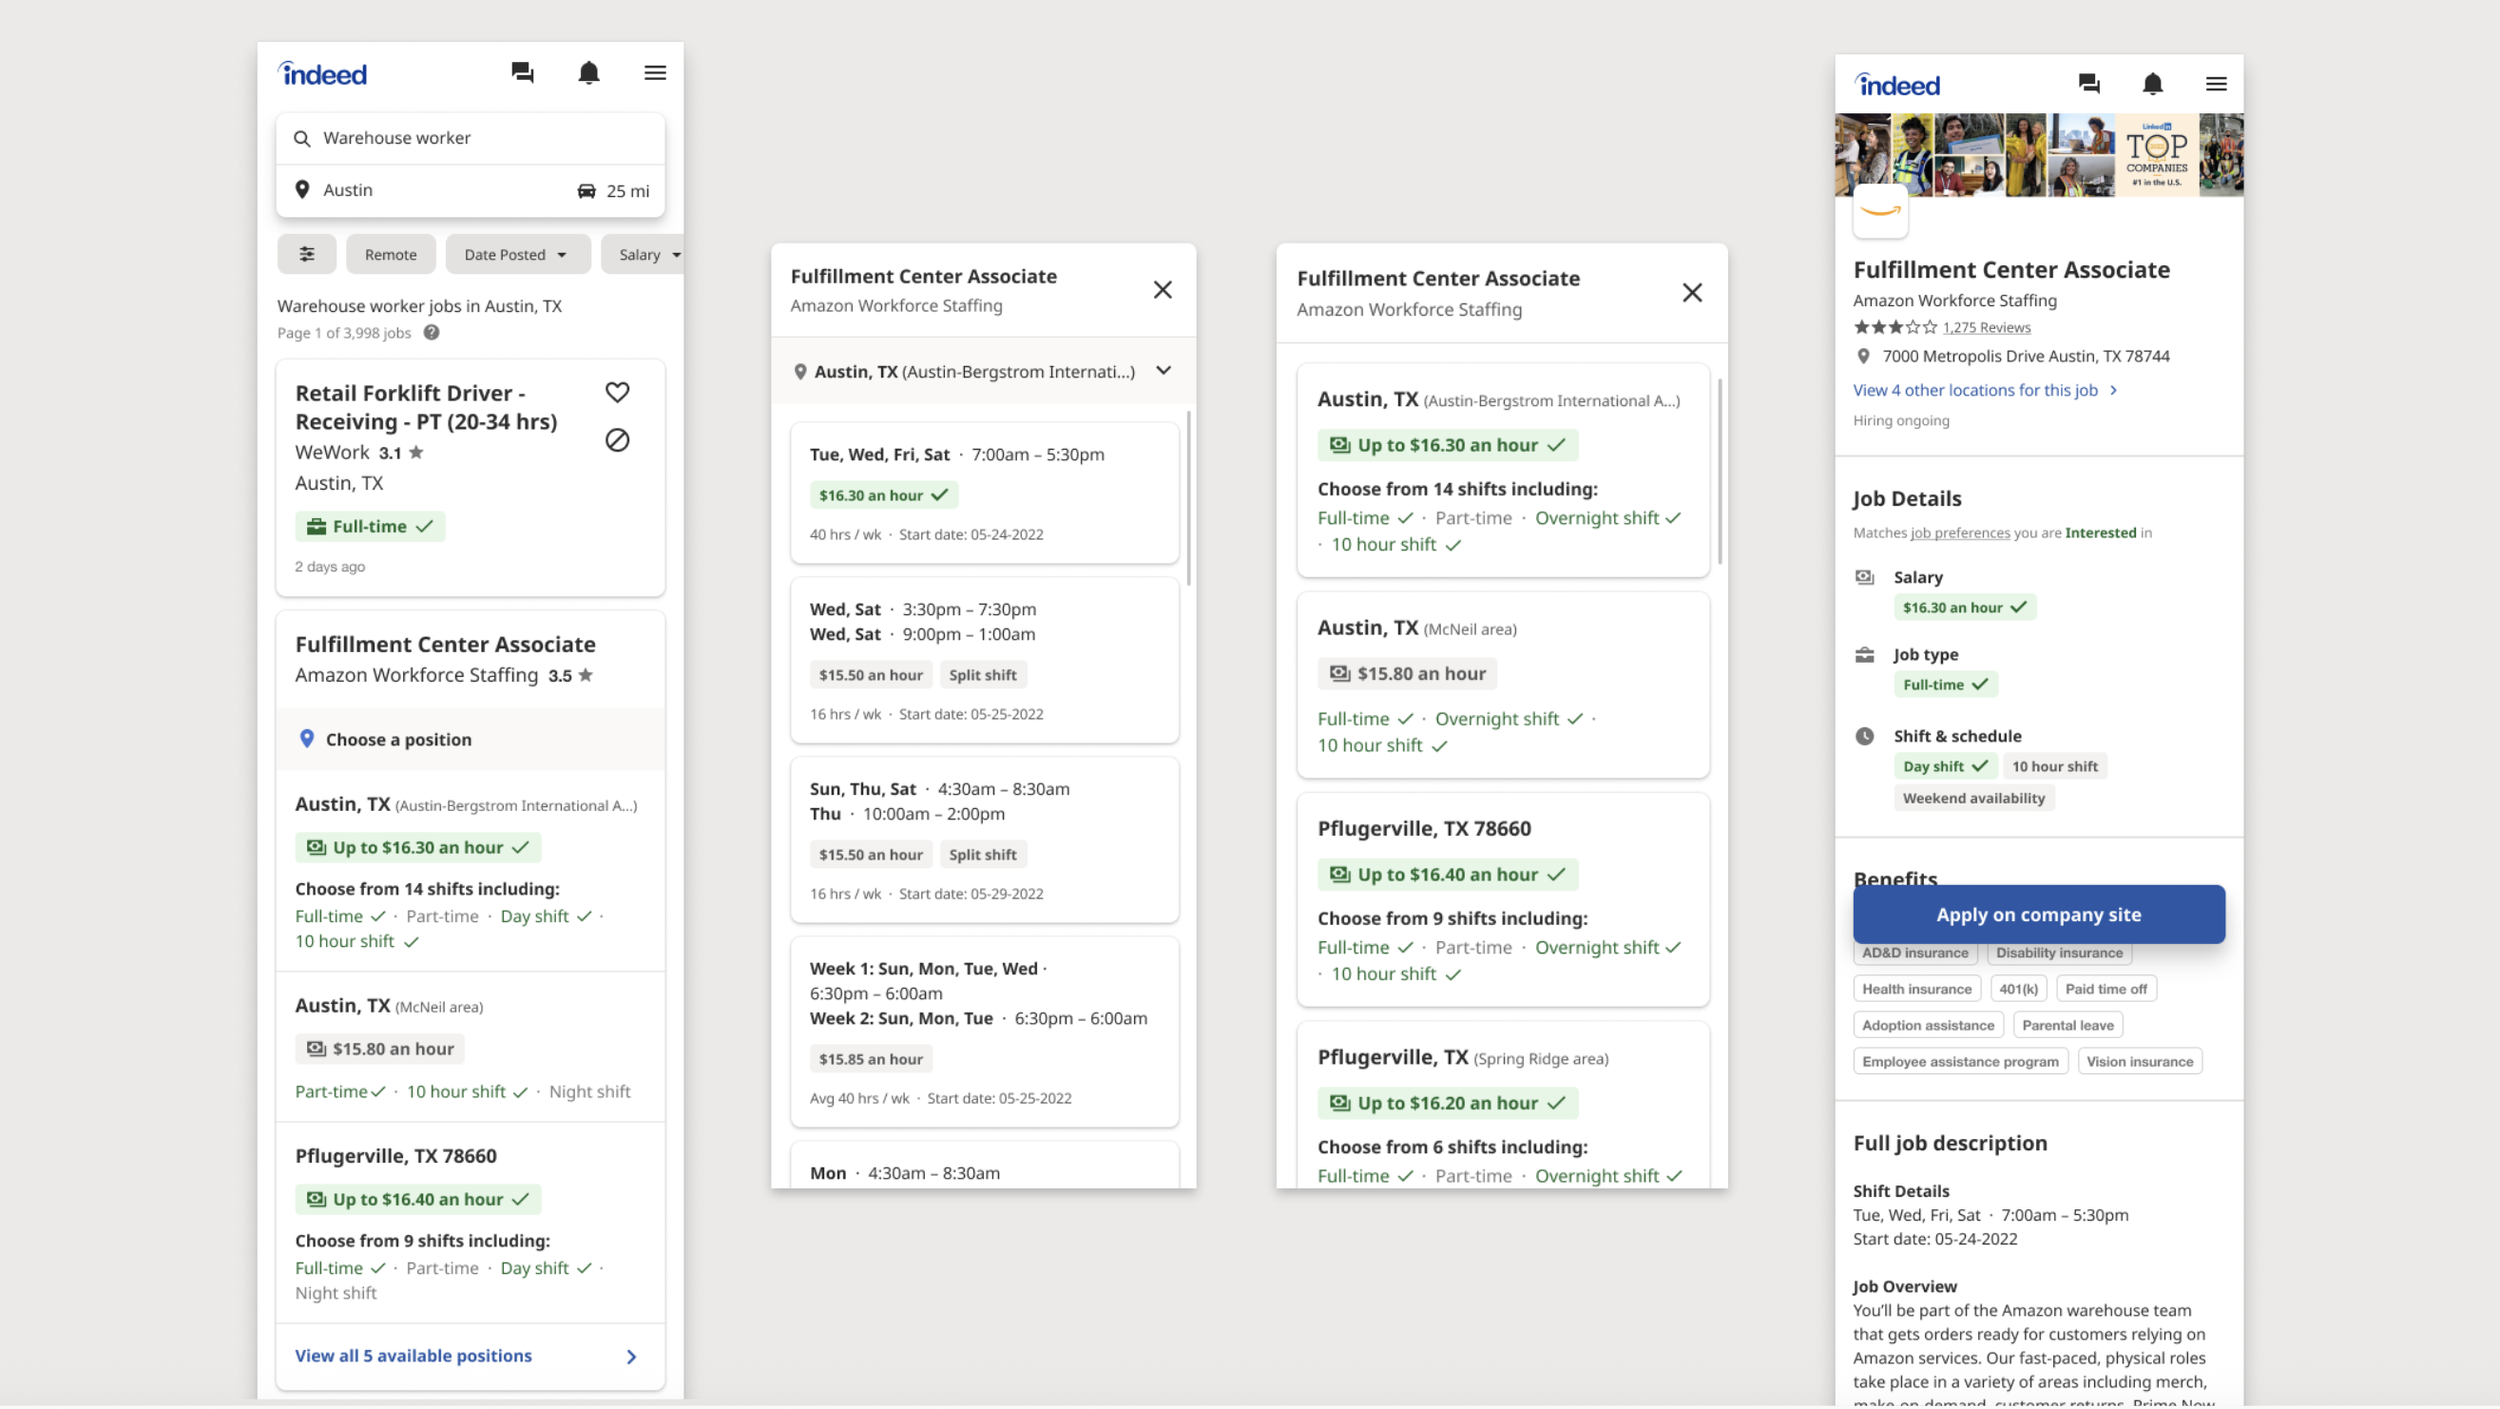Select Austin McNeil area card in locations dialog

pos(1503,685)
